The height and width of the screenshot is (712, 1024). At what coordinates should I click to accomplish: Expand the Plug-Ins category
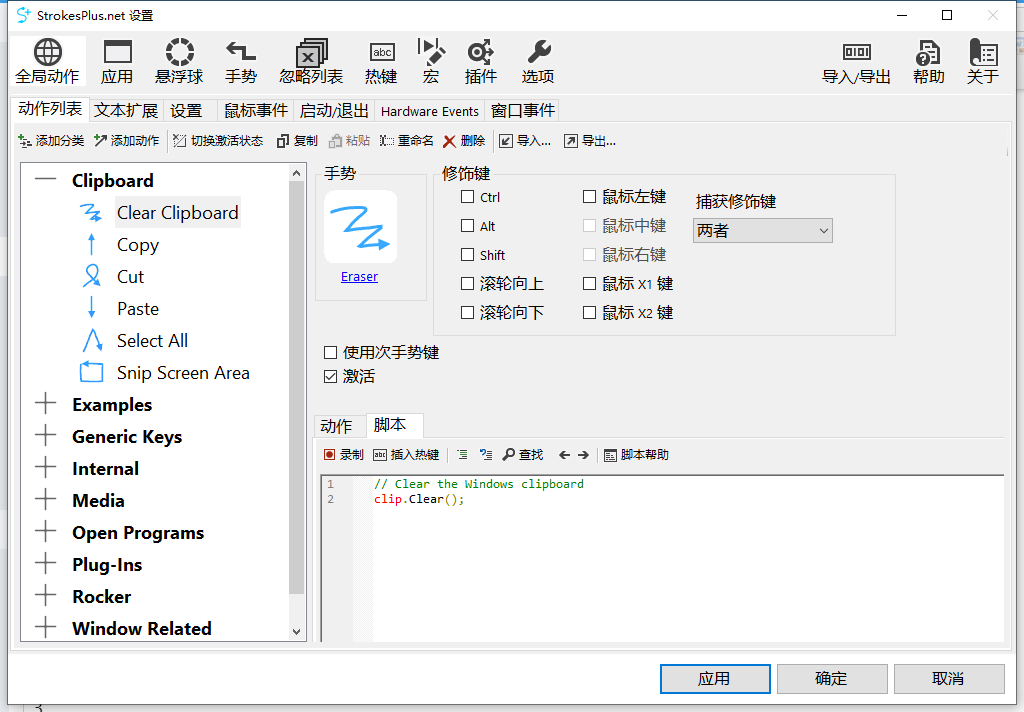click(x=45, y=564)
